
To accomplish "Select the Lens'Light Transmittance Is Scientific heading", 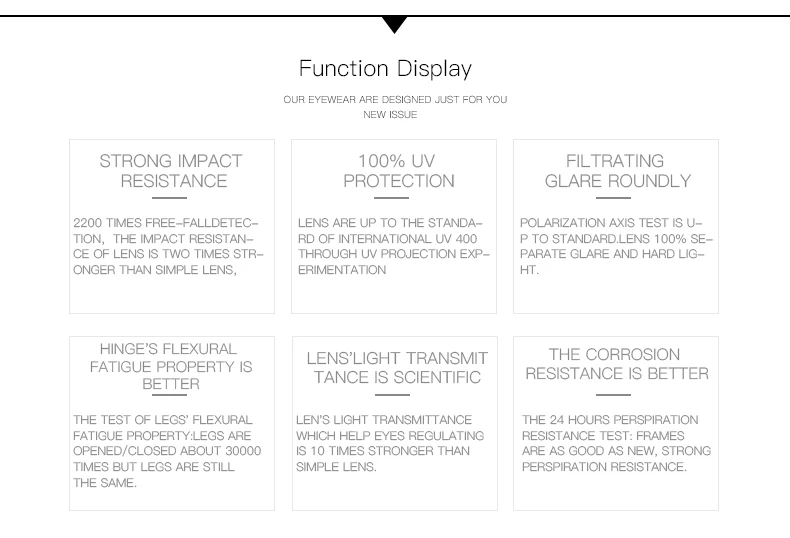I will [x=397, y=367].
